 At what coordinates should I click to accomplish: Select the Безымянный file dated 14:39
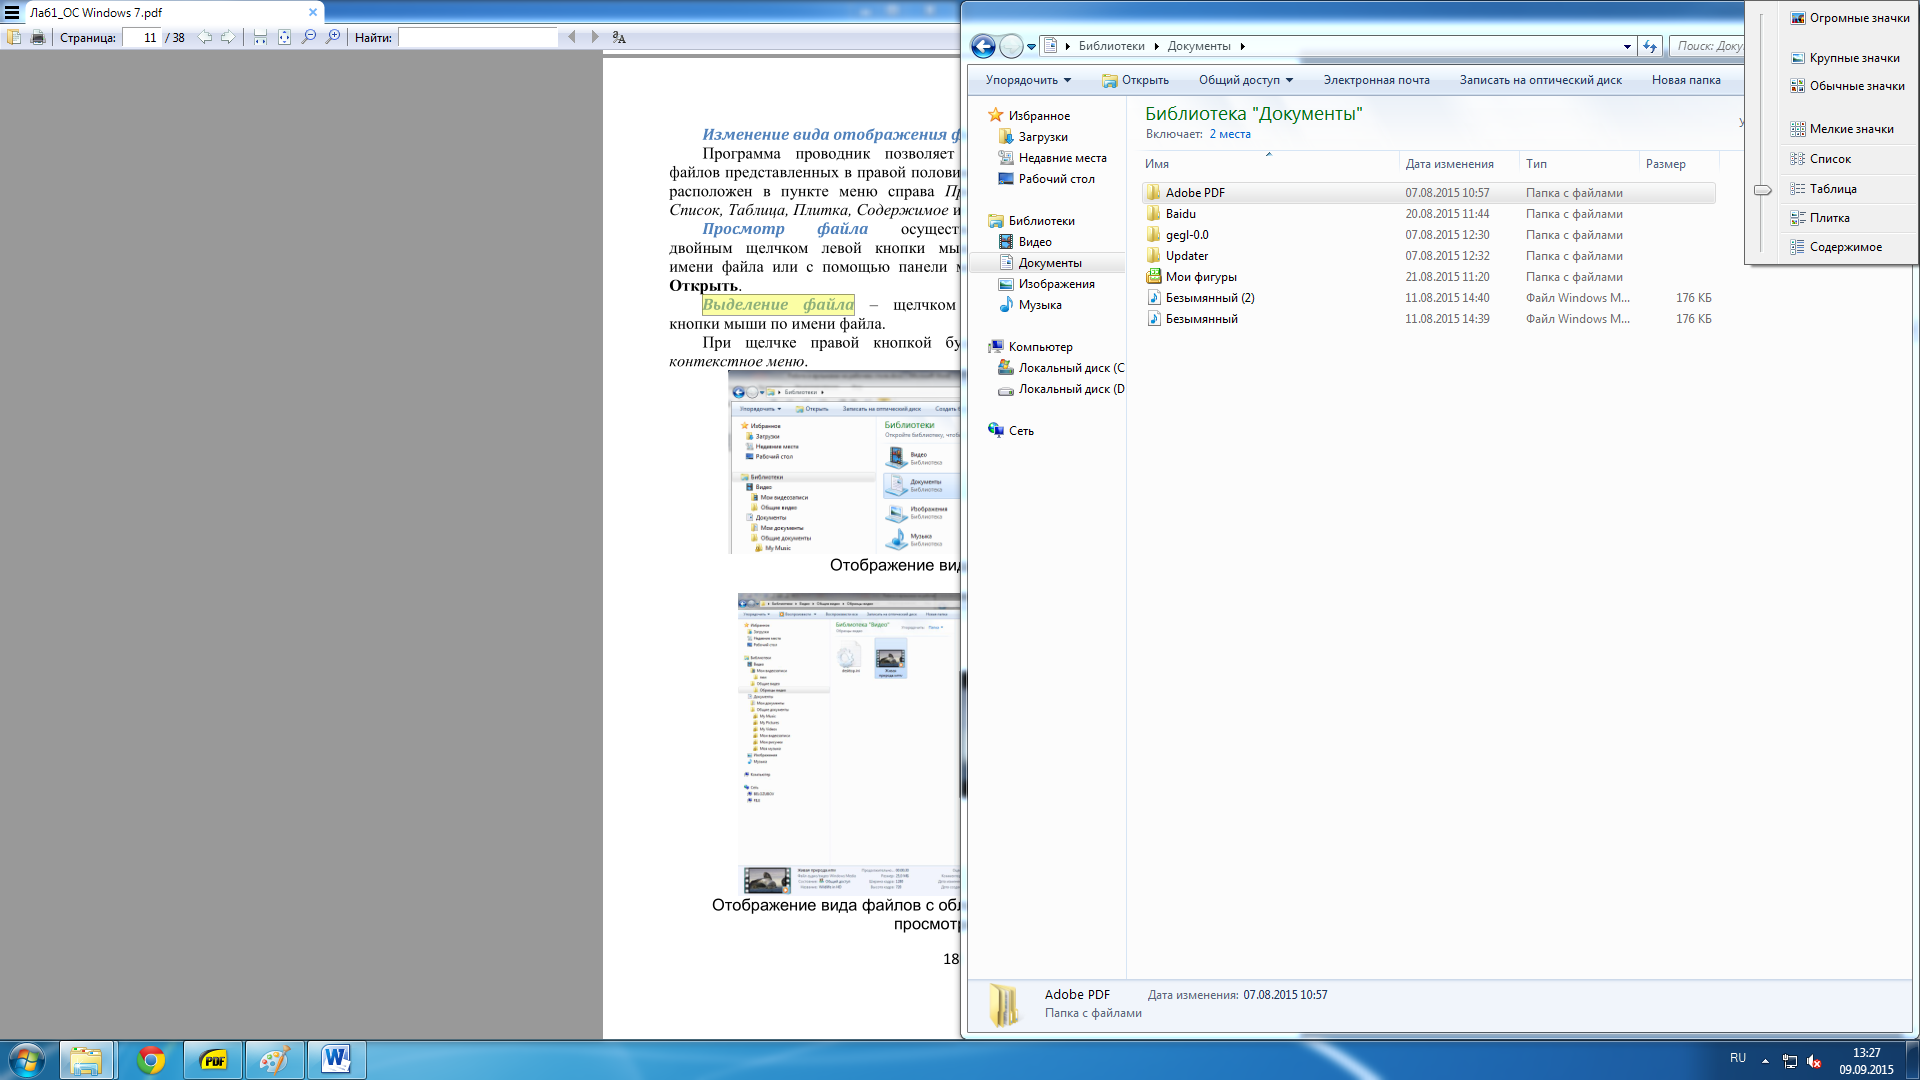(x=1429, y=319)
